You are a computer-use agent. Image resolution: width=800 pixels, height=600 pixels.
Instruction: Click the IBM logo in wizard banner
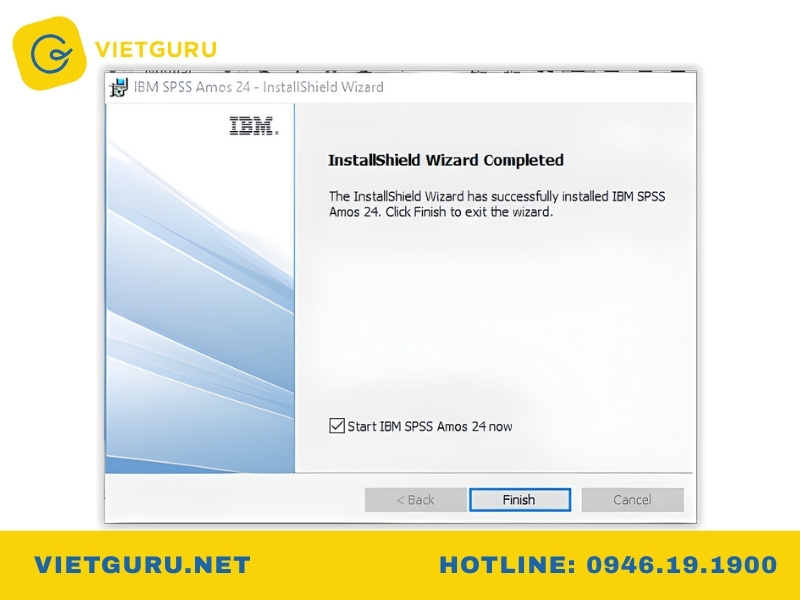point(254,126)
